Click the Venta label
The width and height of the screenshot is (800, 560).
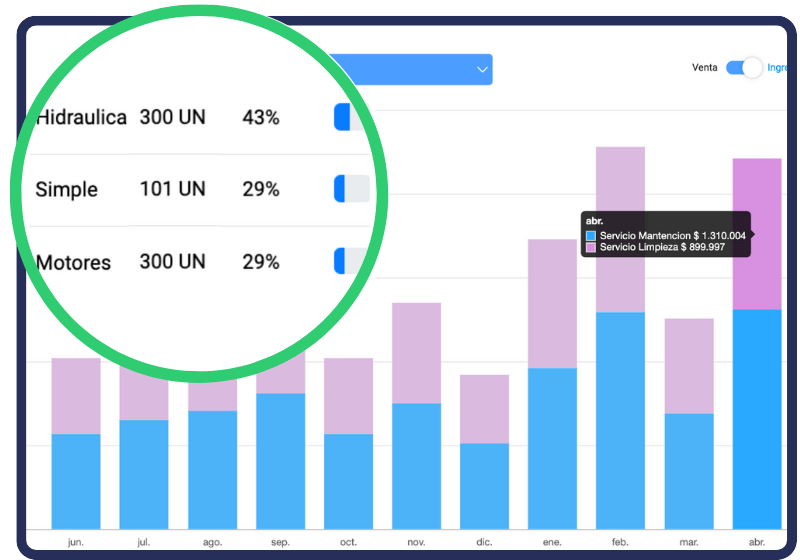coord(705,67)
